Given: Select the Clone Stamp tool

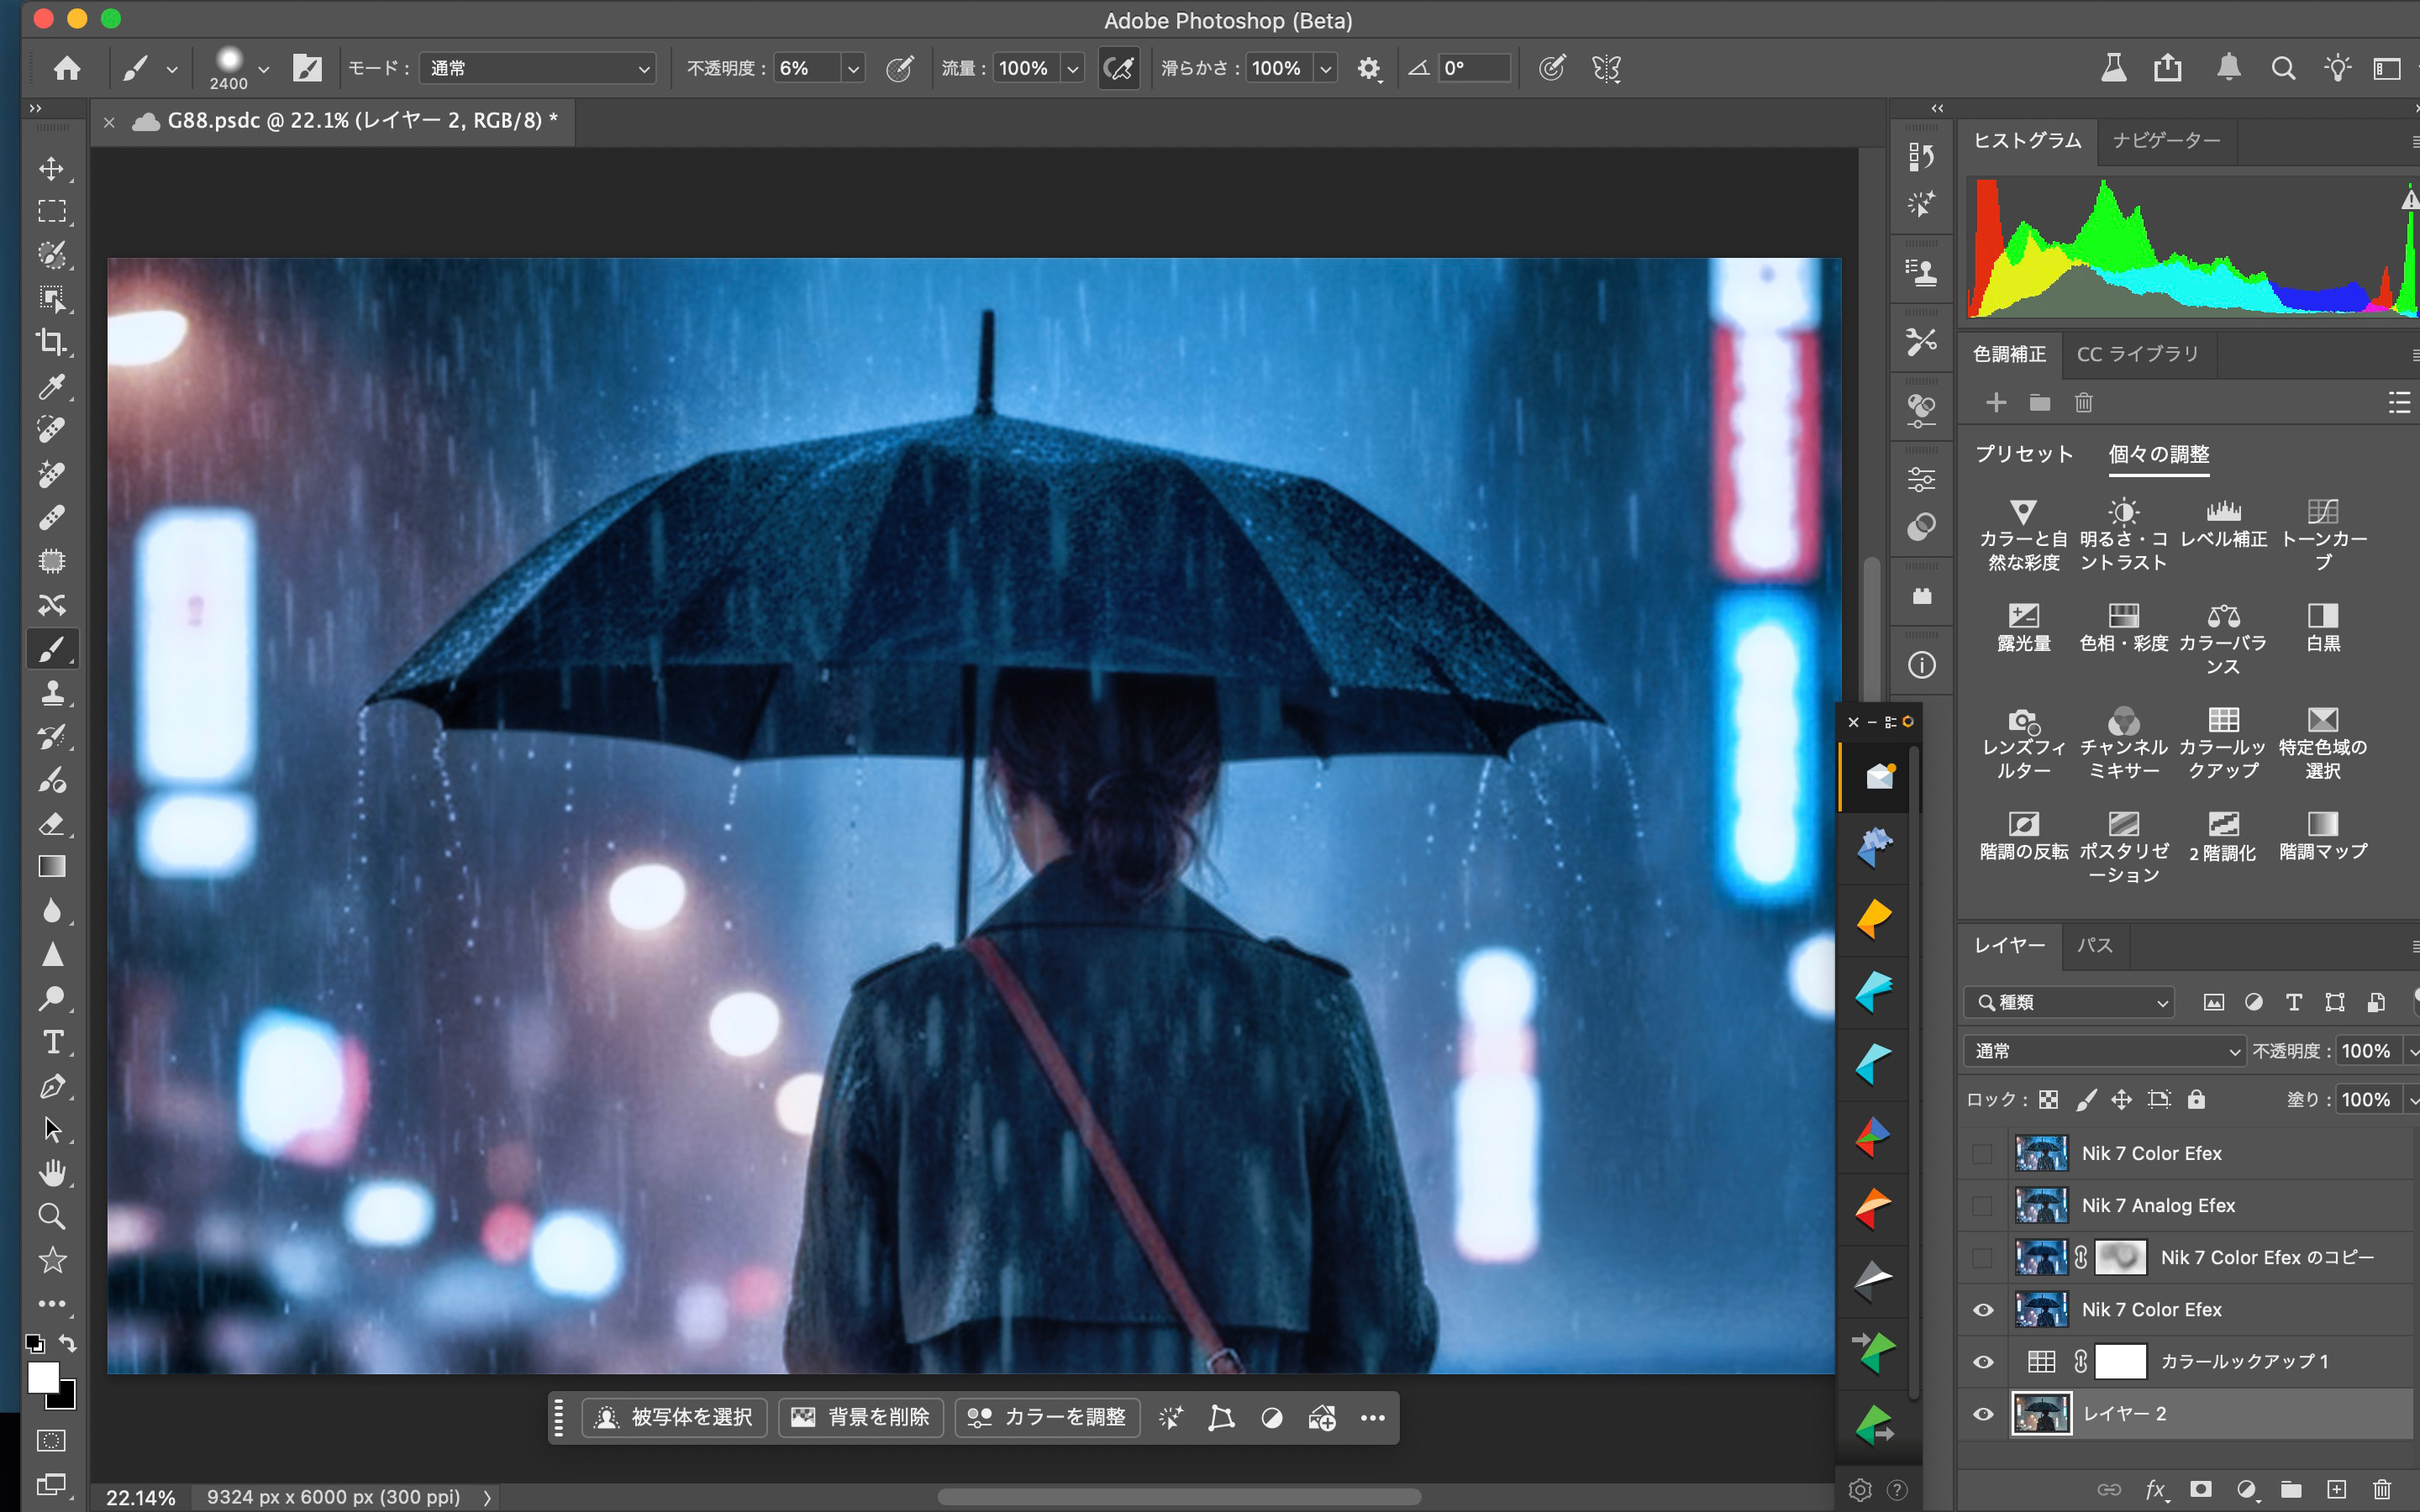Looking at the screenshot, I should [51, 692].
